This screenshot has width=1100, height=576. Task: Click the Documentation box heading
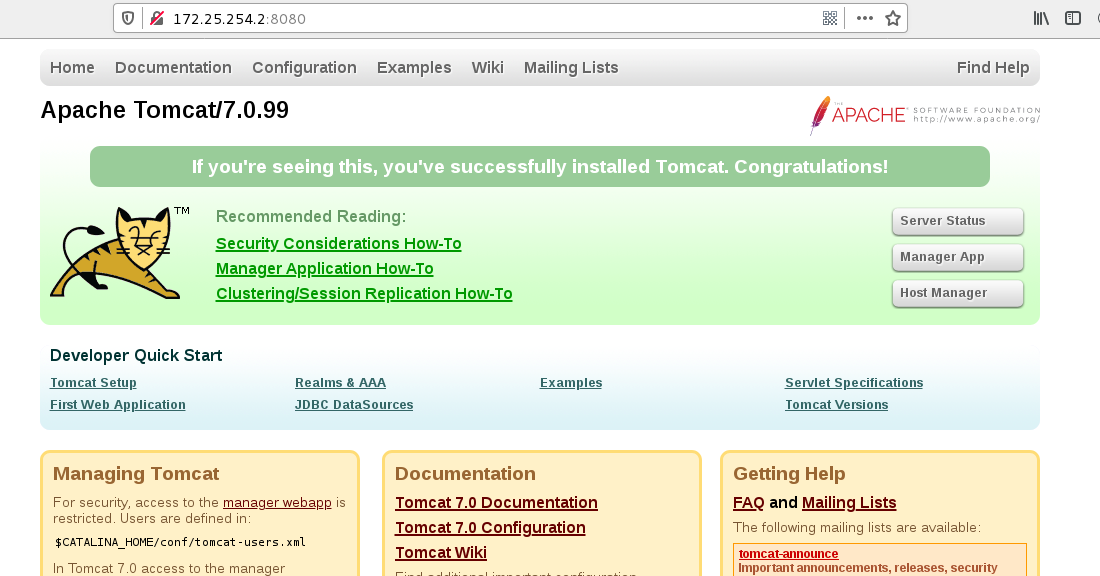[x=465, y=474]
